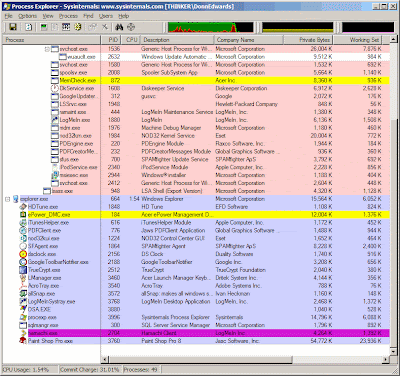Image resolution: width=400 pixels, height=376 pixels.
Task: Click the hamachi.exe process icon
Action: (x=23, y=333)
